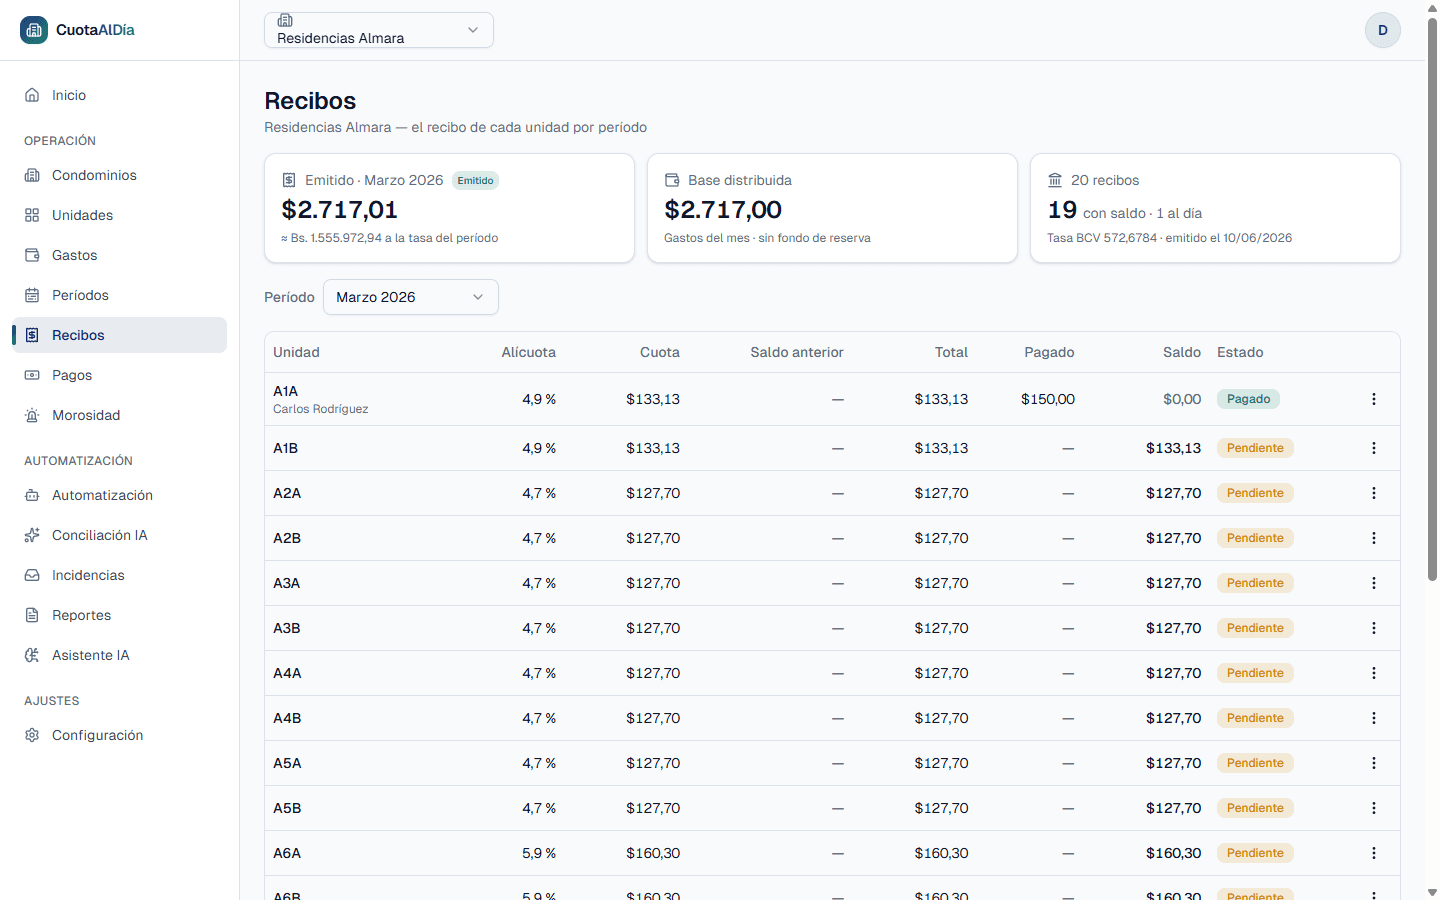Click the Pagado status badge of A1A

pos(1248,399)
